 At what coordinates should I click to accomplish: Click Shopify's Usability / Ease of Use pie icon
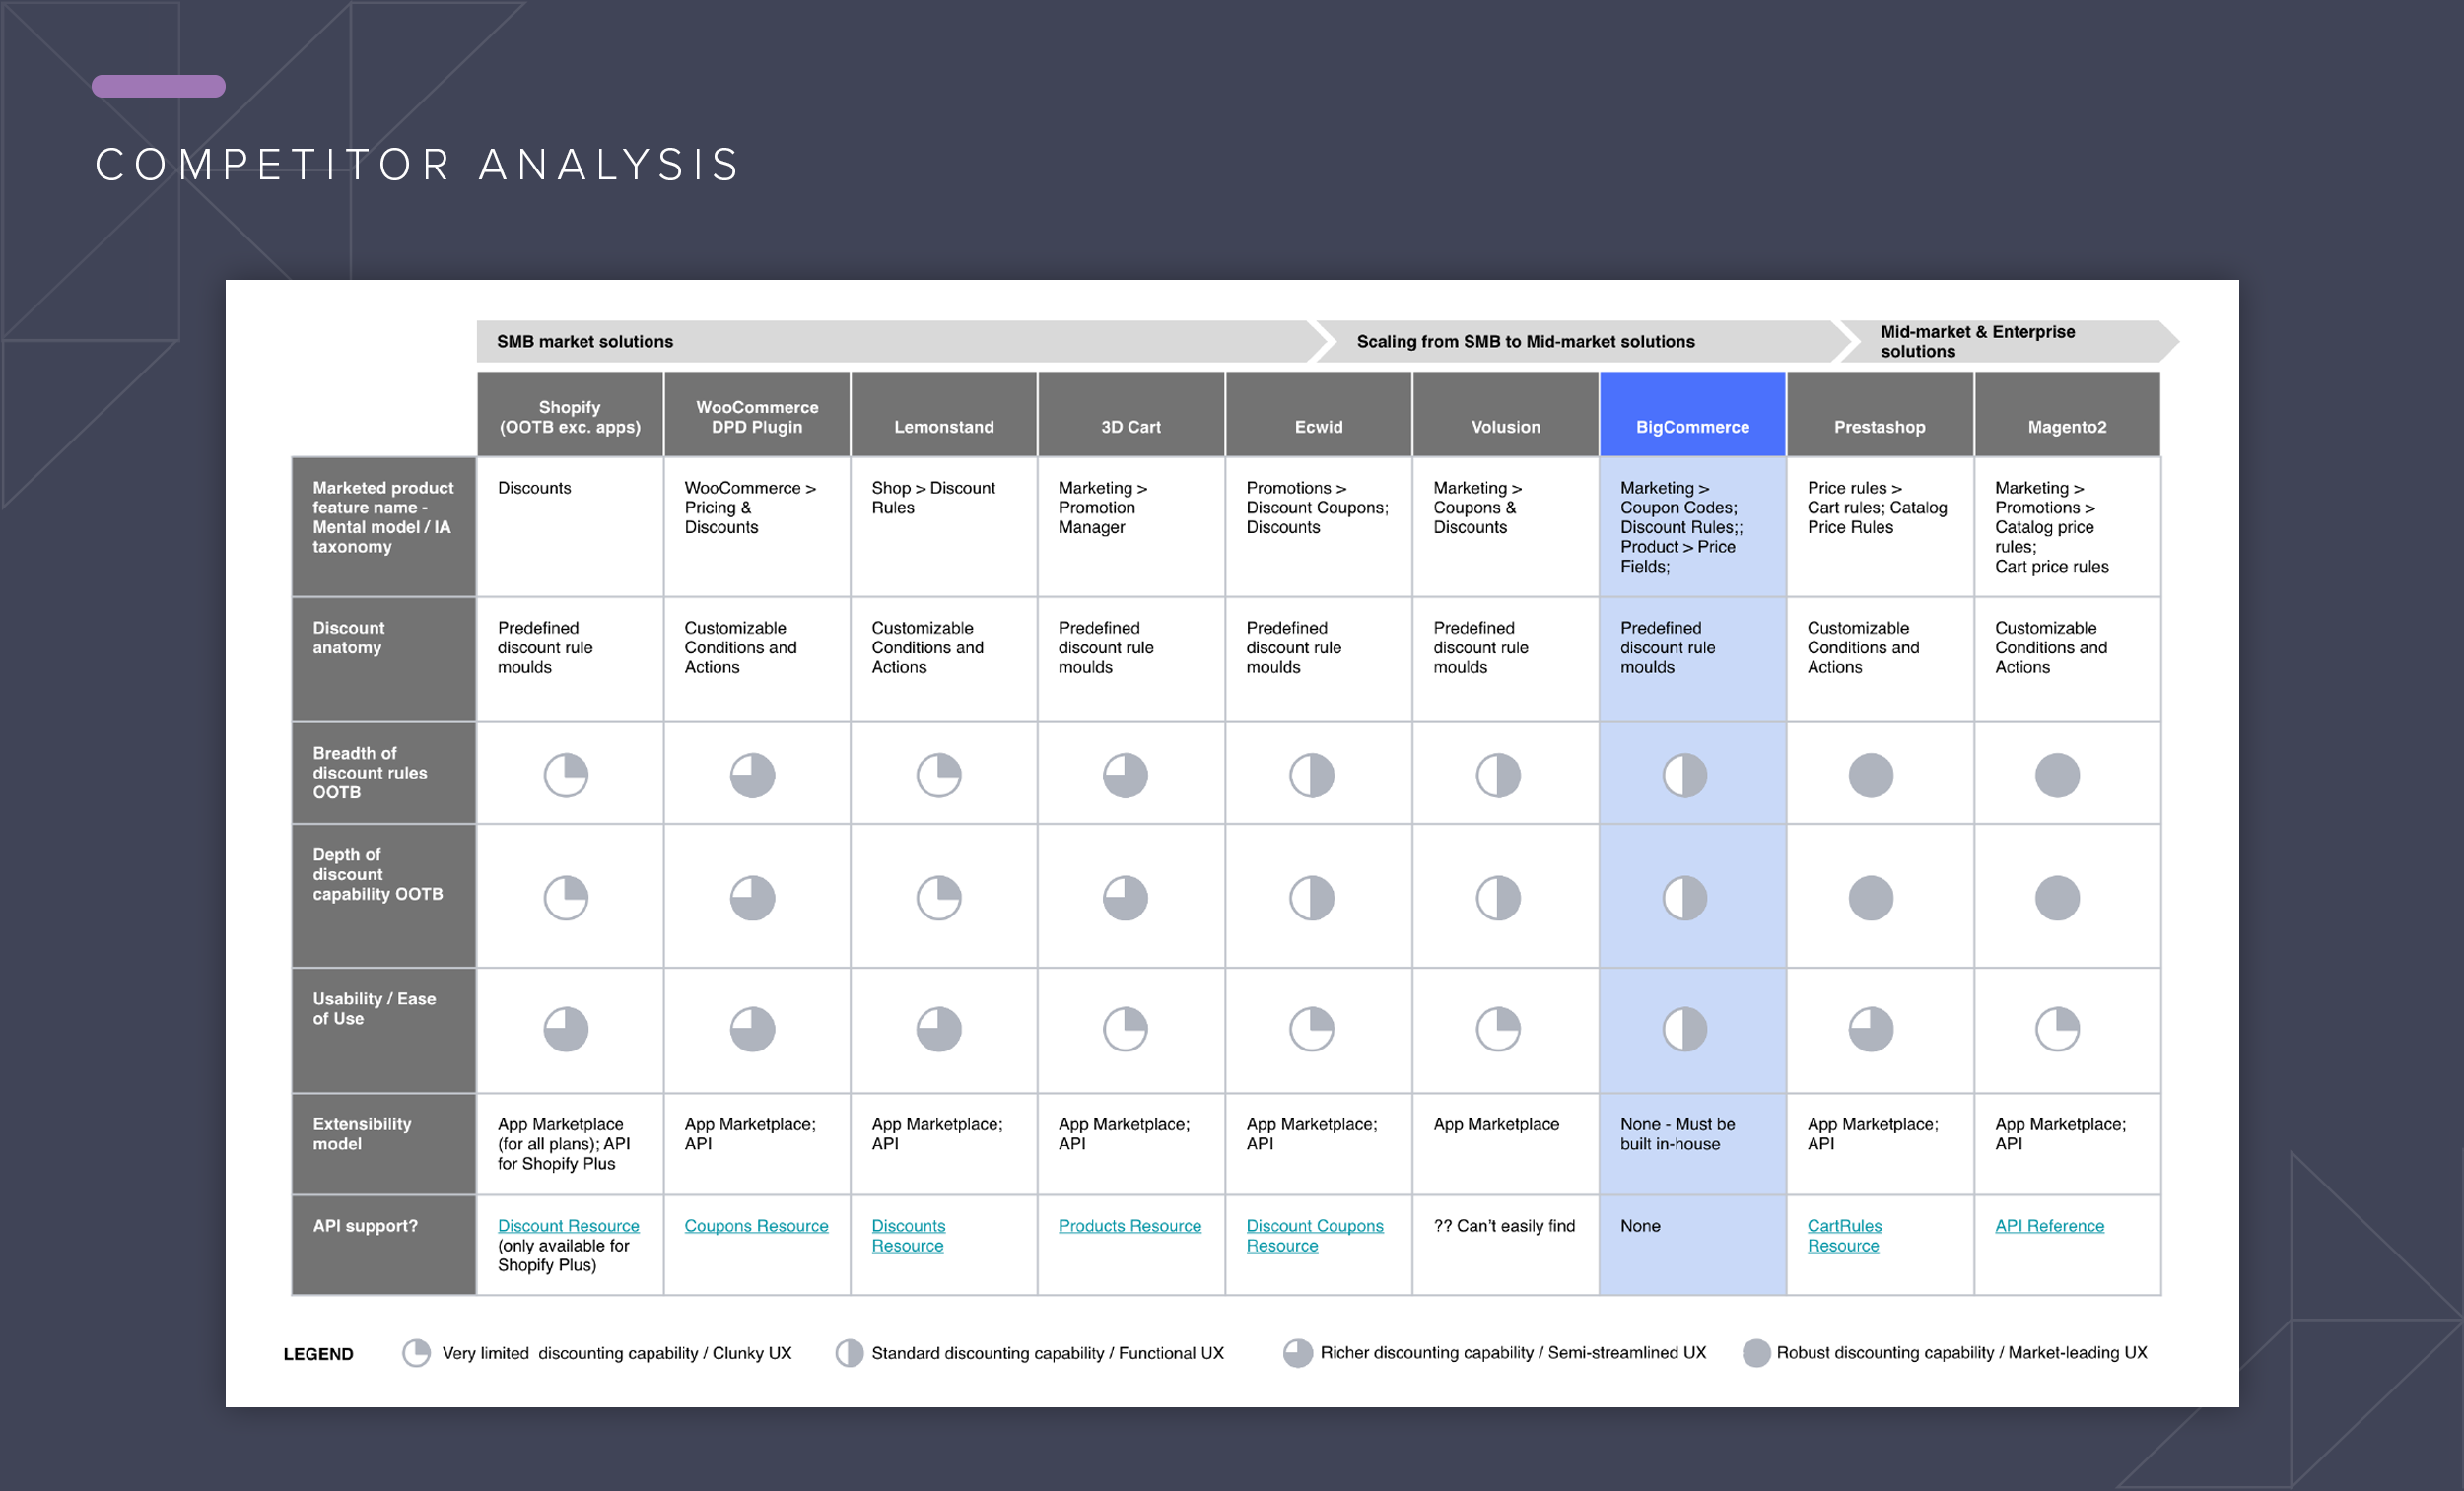tap(566, 1029)
